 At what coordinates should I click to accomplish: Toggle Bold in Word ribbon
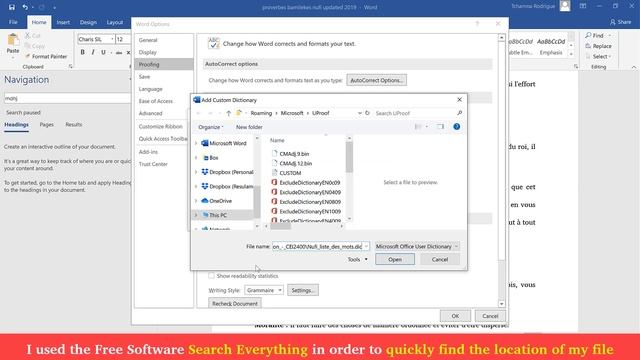[x=82, y=52]
